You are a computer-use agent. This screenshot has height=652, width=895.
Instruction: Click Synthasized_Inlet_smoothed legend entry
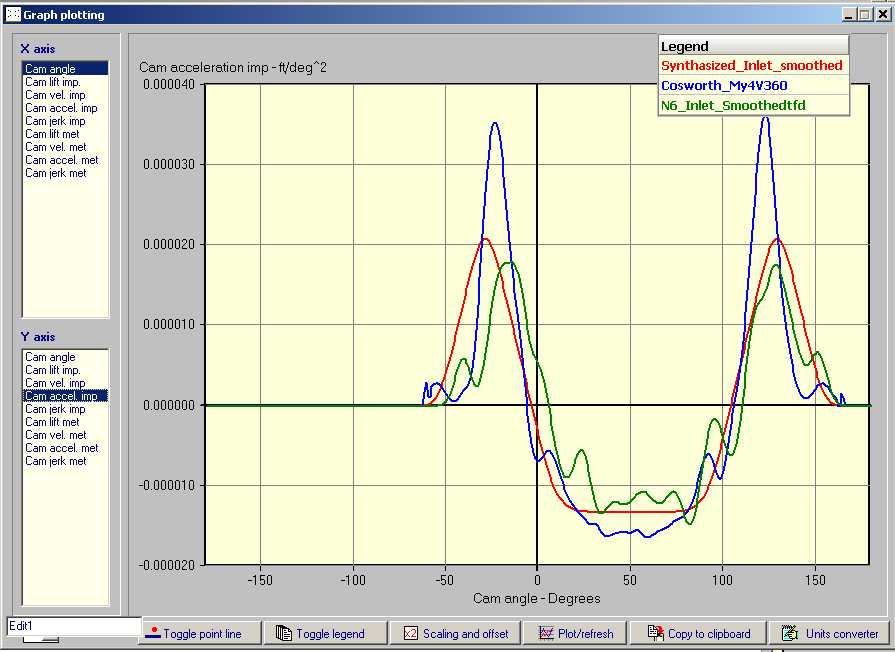click(x=751, y=66)
